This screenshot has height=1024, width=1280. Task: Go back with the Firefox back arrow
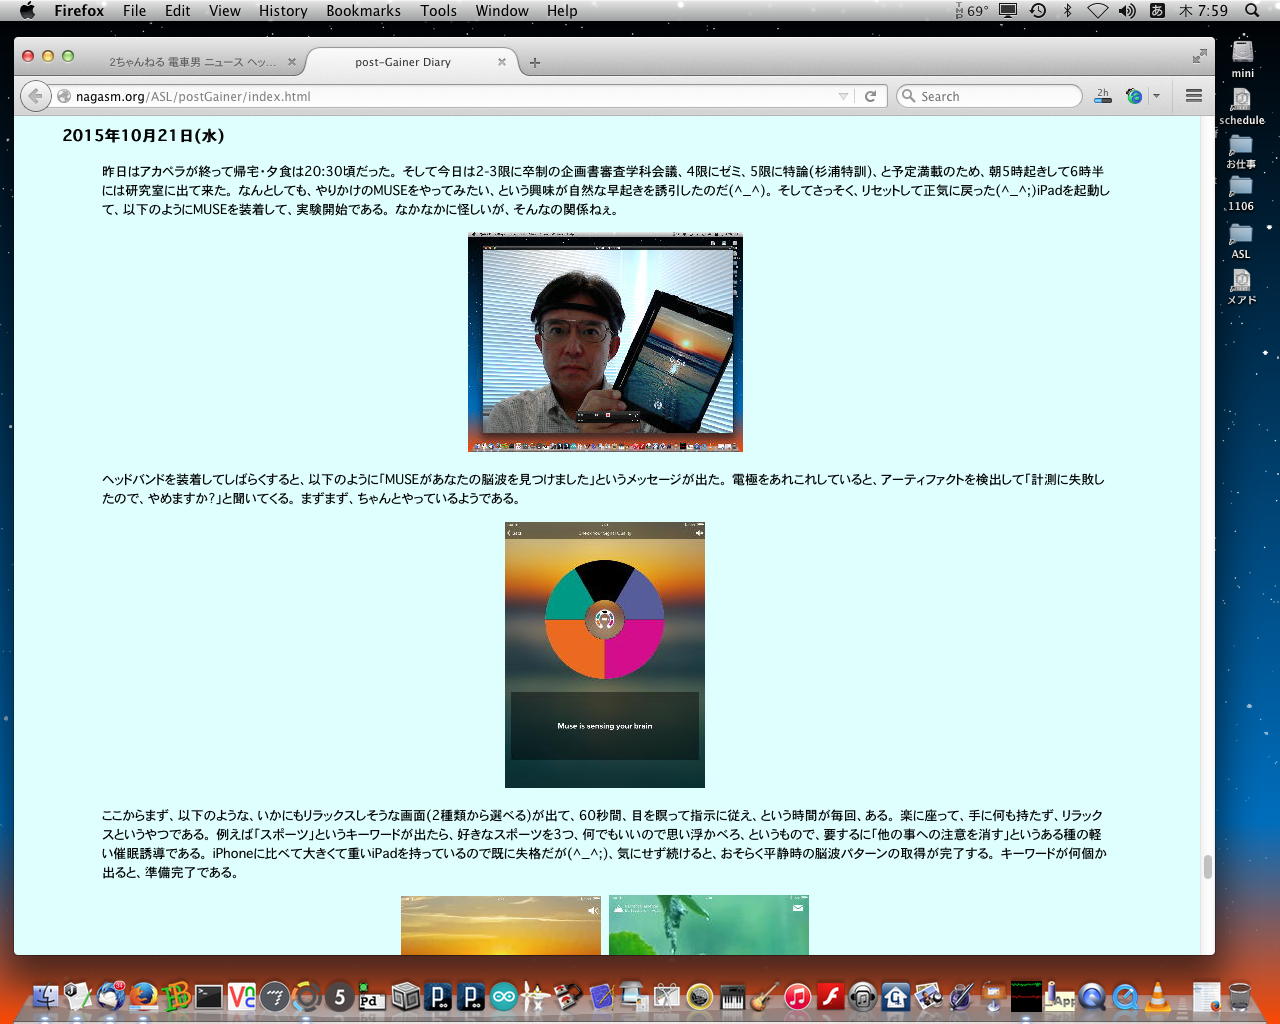pyautogui.click(x=35, y=96)
